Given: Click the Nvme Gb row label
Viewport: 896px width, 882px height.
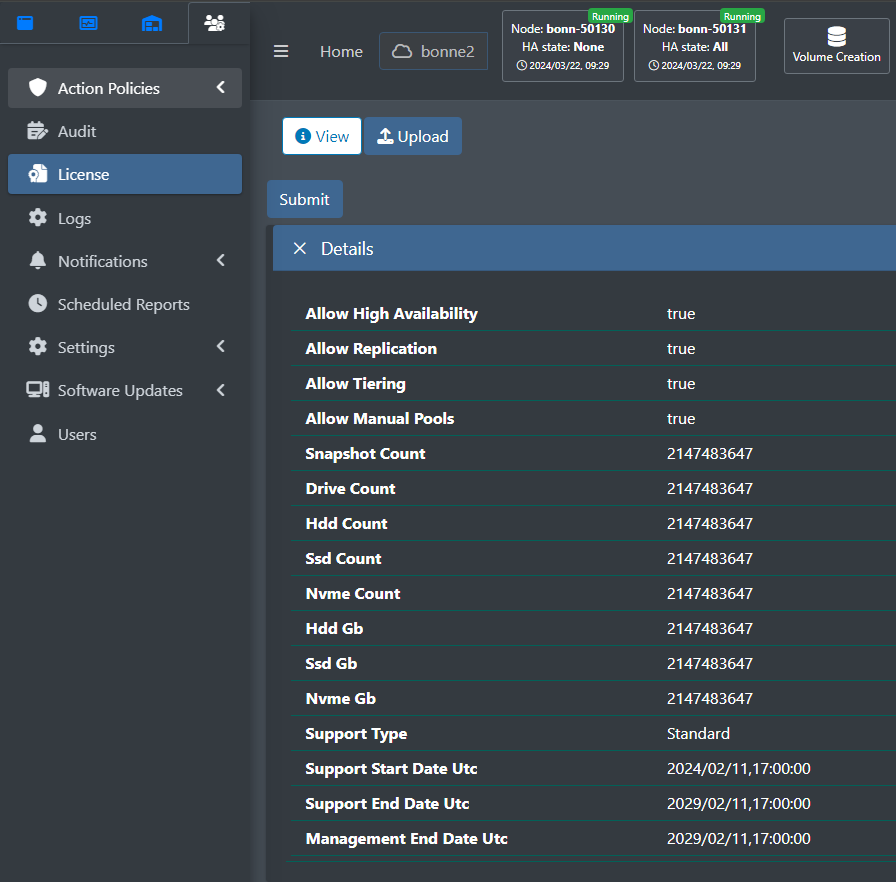Looking at the screenshot, I should 341,698.
